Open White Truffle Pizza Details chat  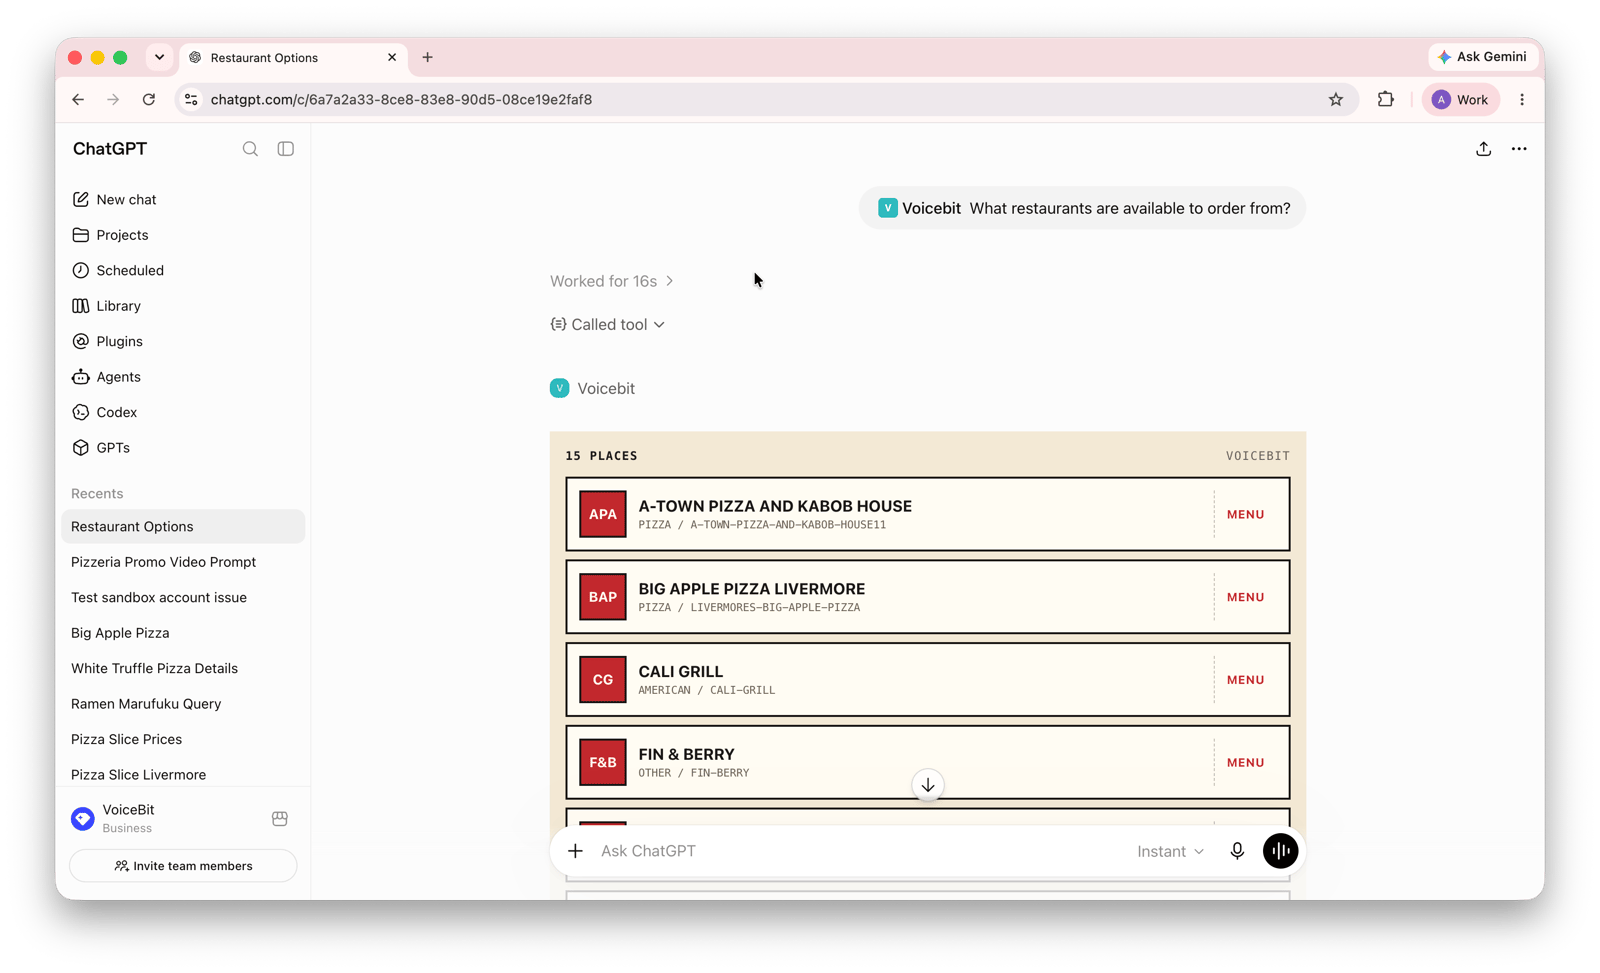coord(183,669)
